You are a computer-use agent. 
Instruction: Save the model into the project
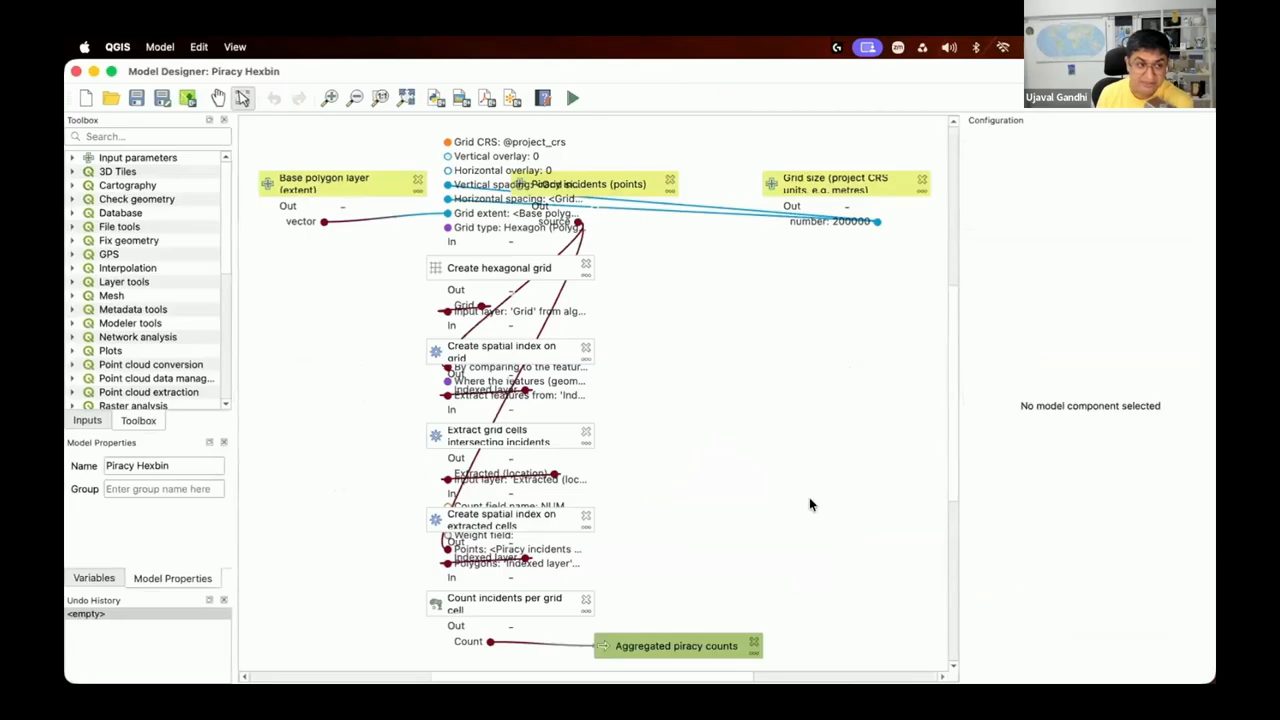pyautogui.click(x=187, y=98)
